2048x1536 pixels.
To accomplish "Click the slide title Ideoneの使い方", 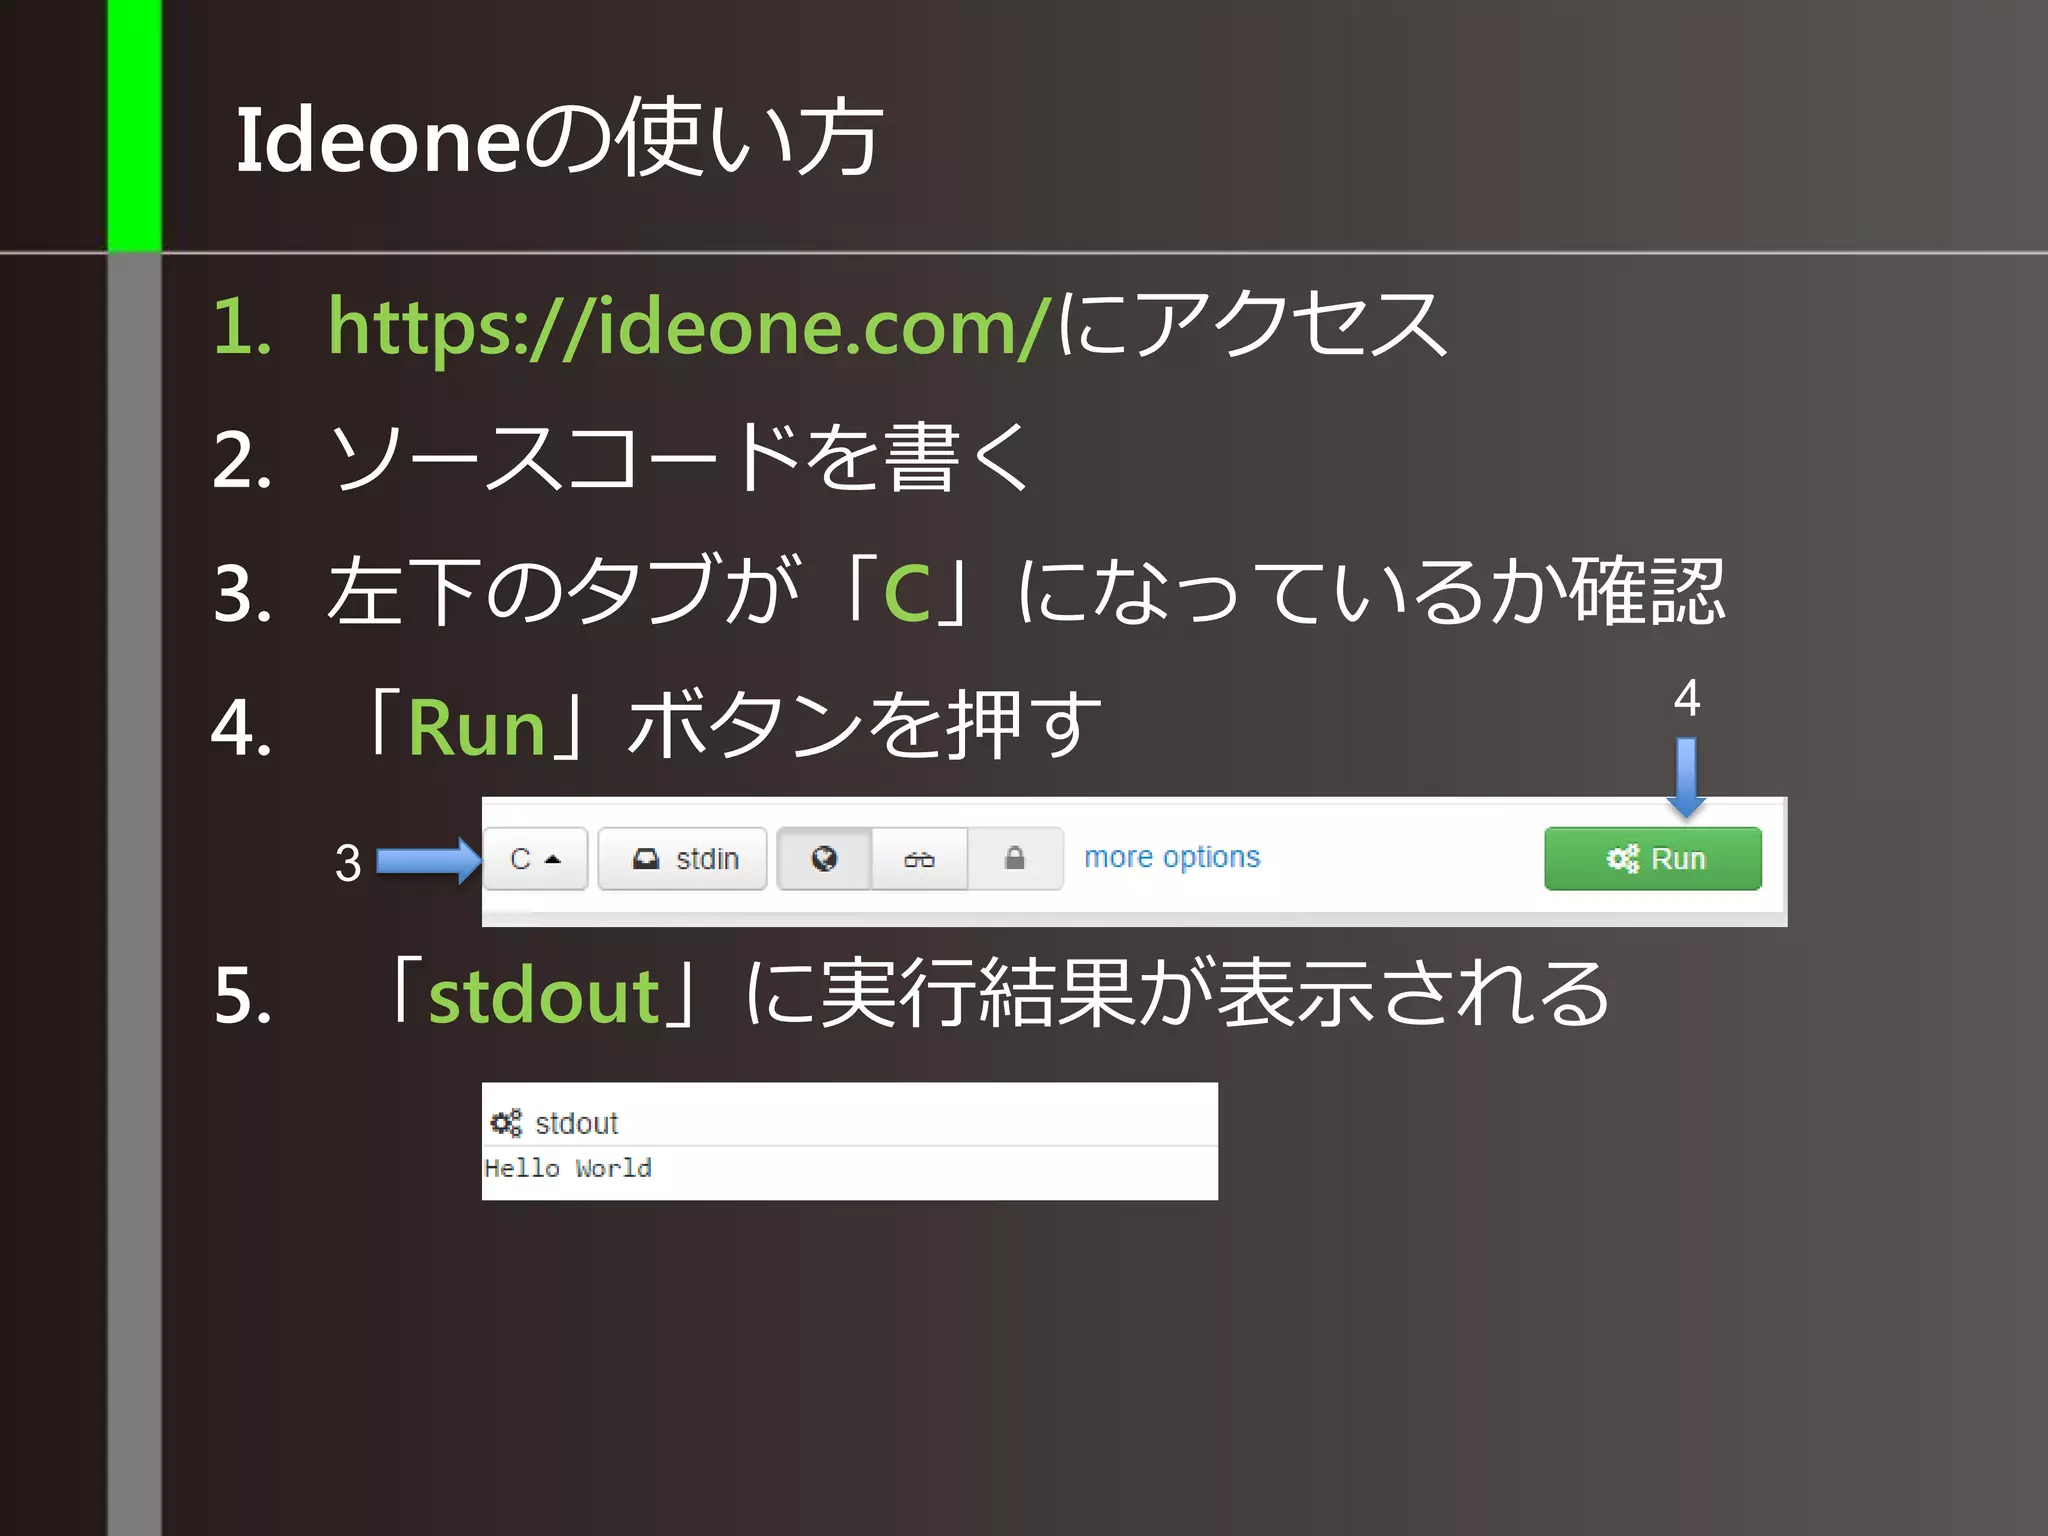I will [x=559, y=139].
